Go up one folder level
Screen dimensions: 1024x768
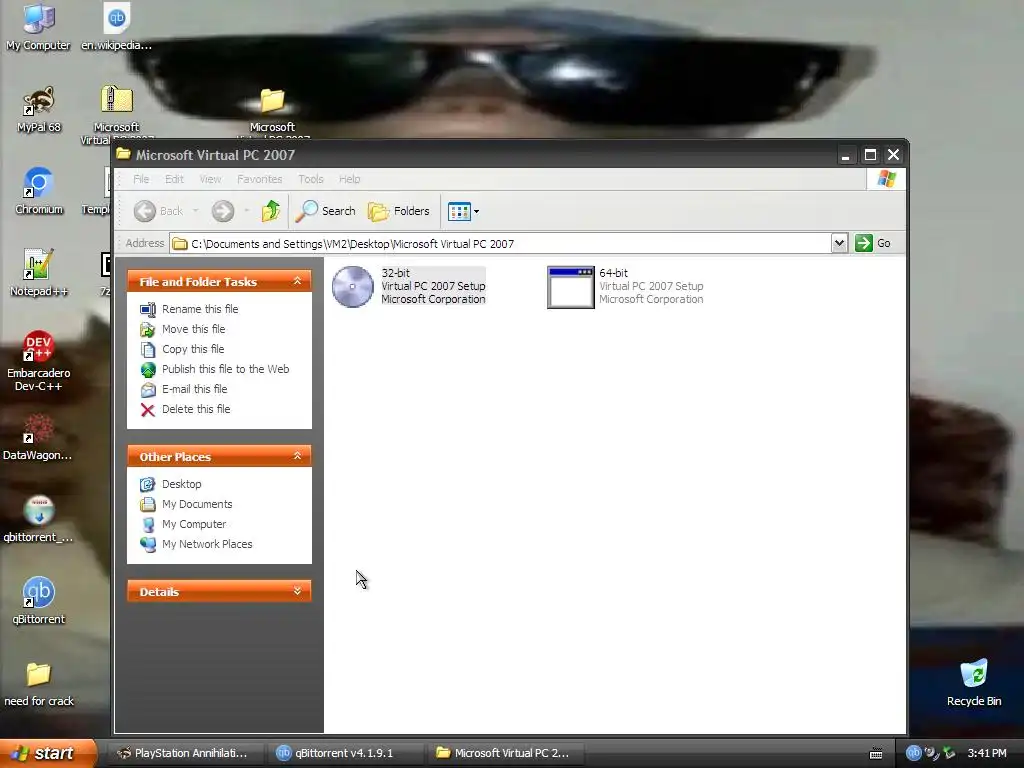(x=270, y=211)
